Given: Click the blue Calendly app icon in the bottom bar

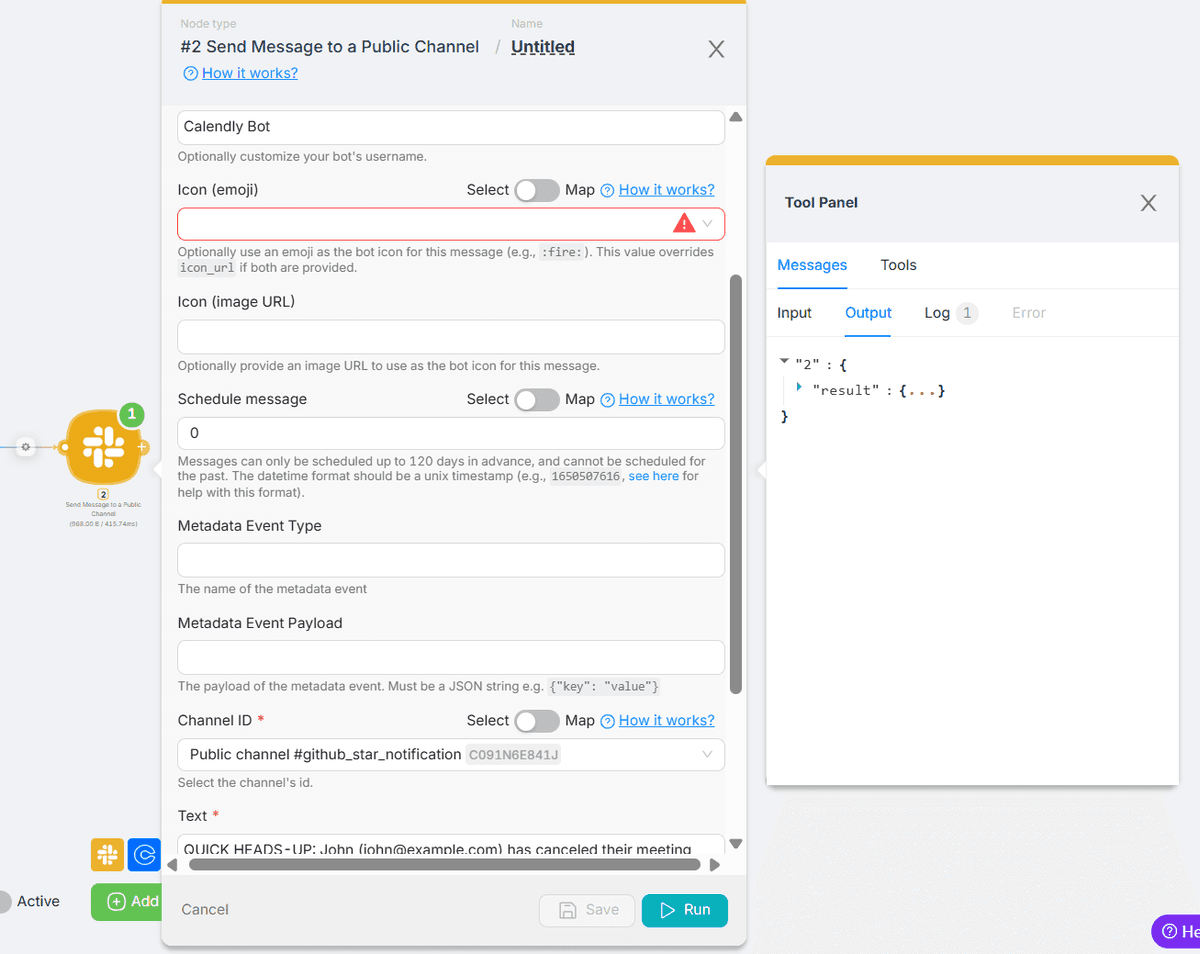Looking at the screenshot, I should coord(145,855).
